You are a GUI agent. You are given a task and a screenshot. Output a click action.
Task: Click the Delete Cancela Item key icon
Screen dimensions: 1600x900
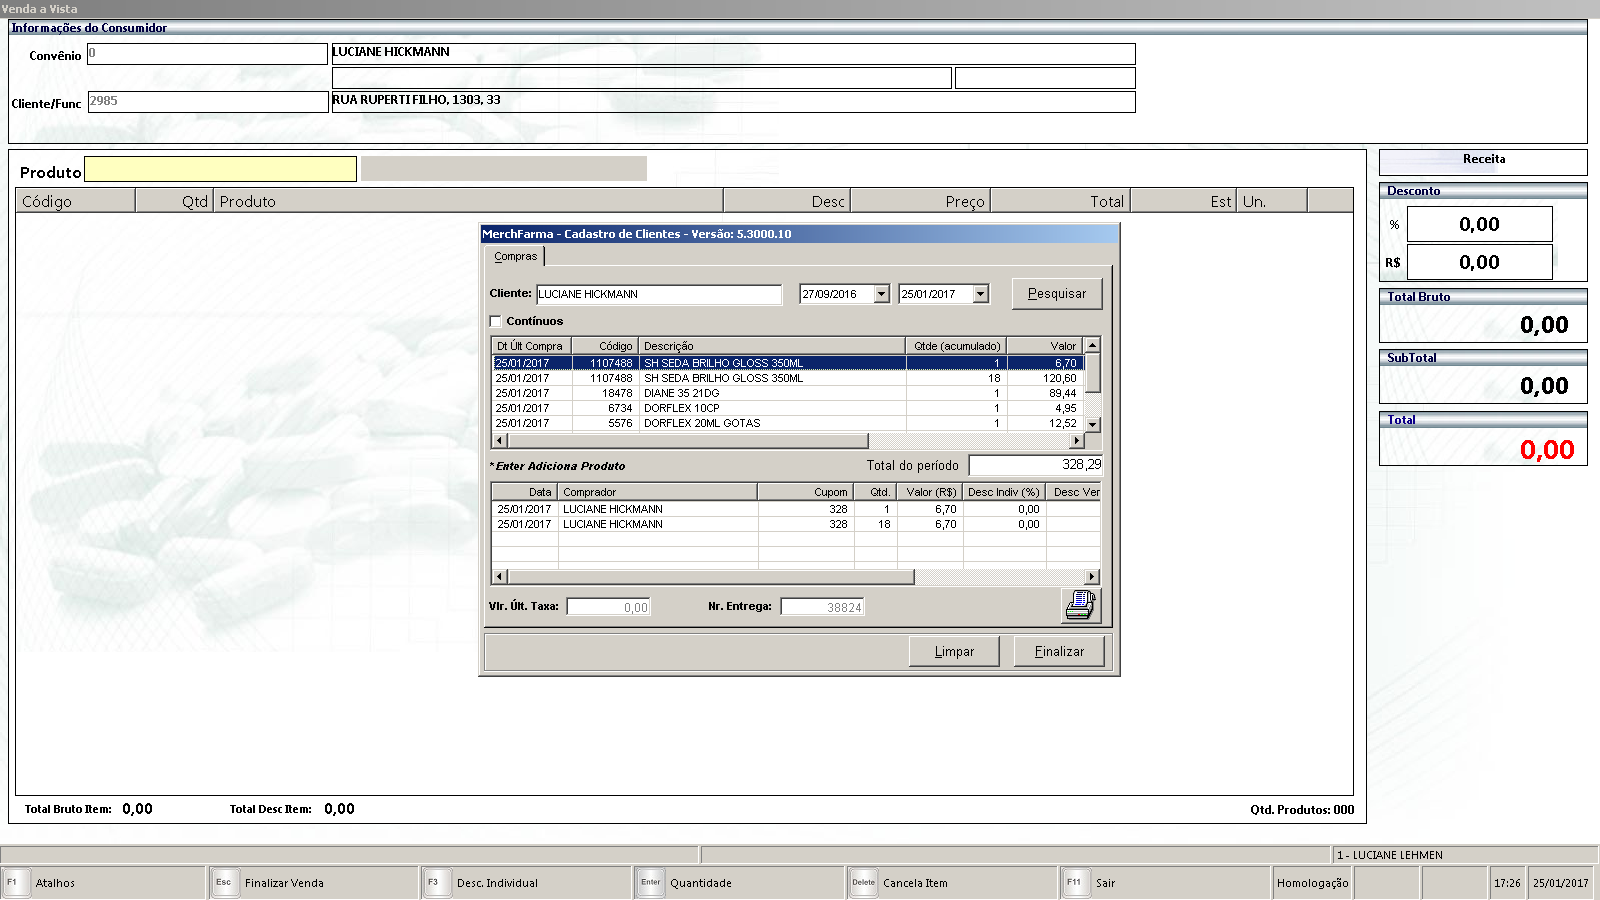tap(863, 883)
